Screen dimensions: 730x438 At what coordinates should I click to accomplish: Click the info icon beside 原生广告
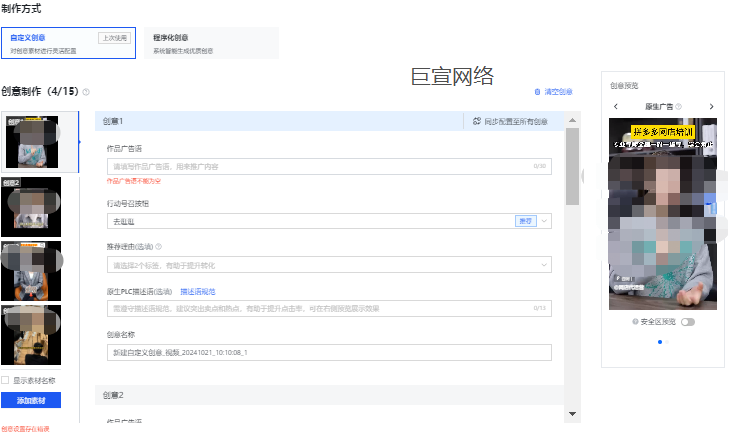(678, 106)
